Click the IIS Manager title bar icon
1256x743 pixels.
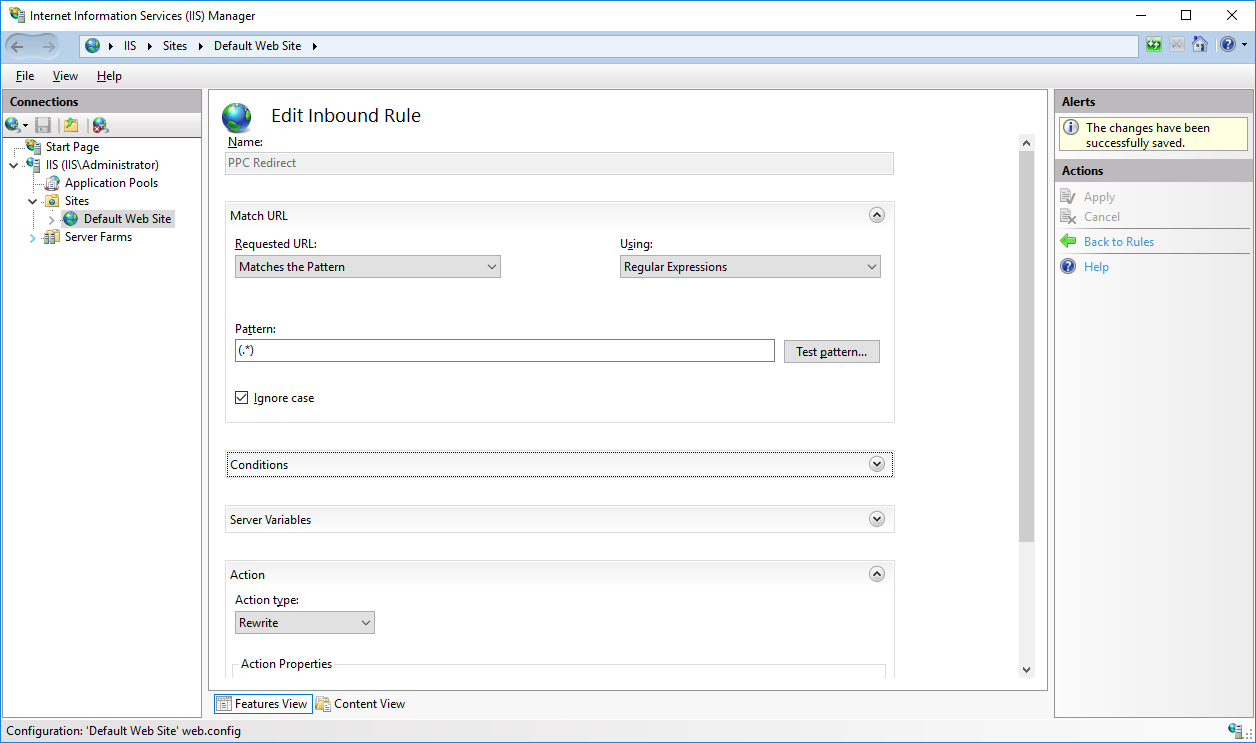click(x=17, y=15)
